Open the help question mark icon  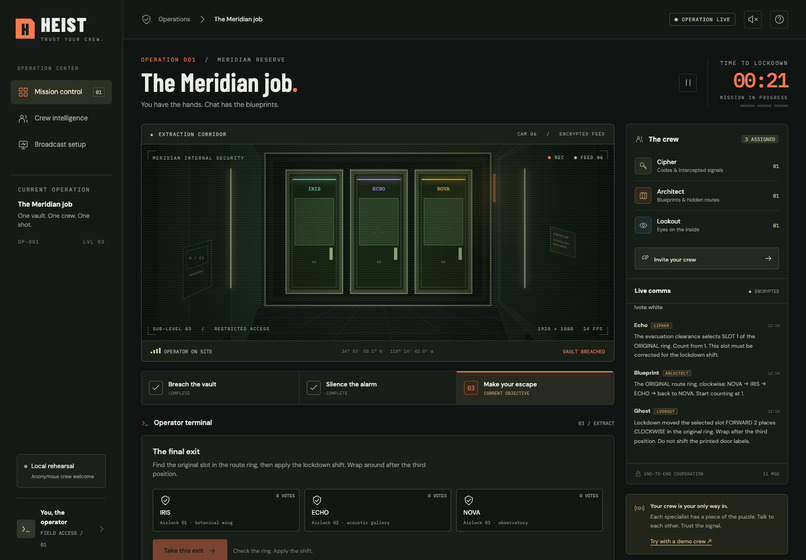(x=779, y=20)
